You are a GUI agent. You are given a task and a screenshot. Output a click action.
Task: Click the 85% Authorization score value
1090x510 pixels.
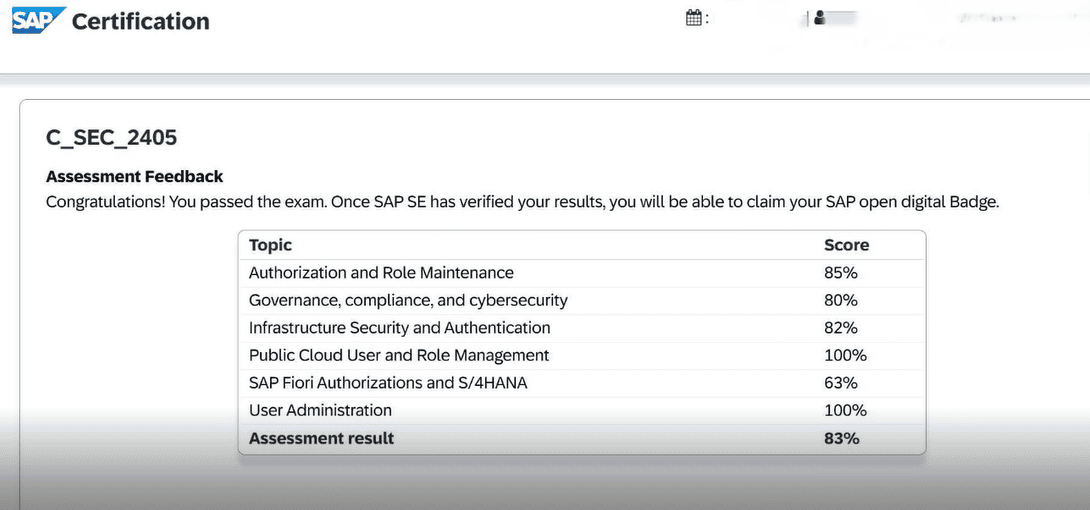[840, 273]
